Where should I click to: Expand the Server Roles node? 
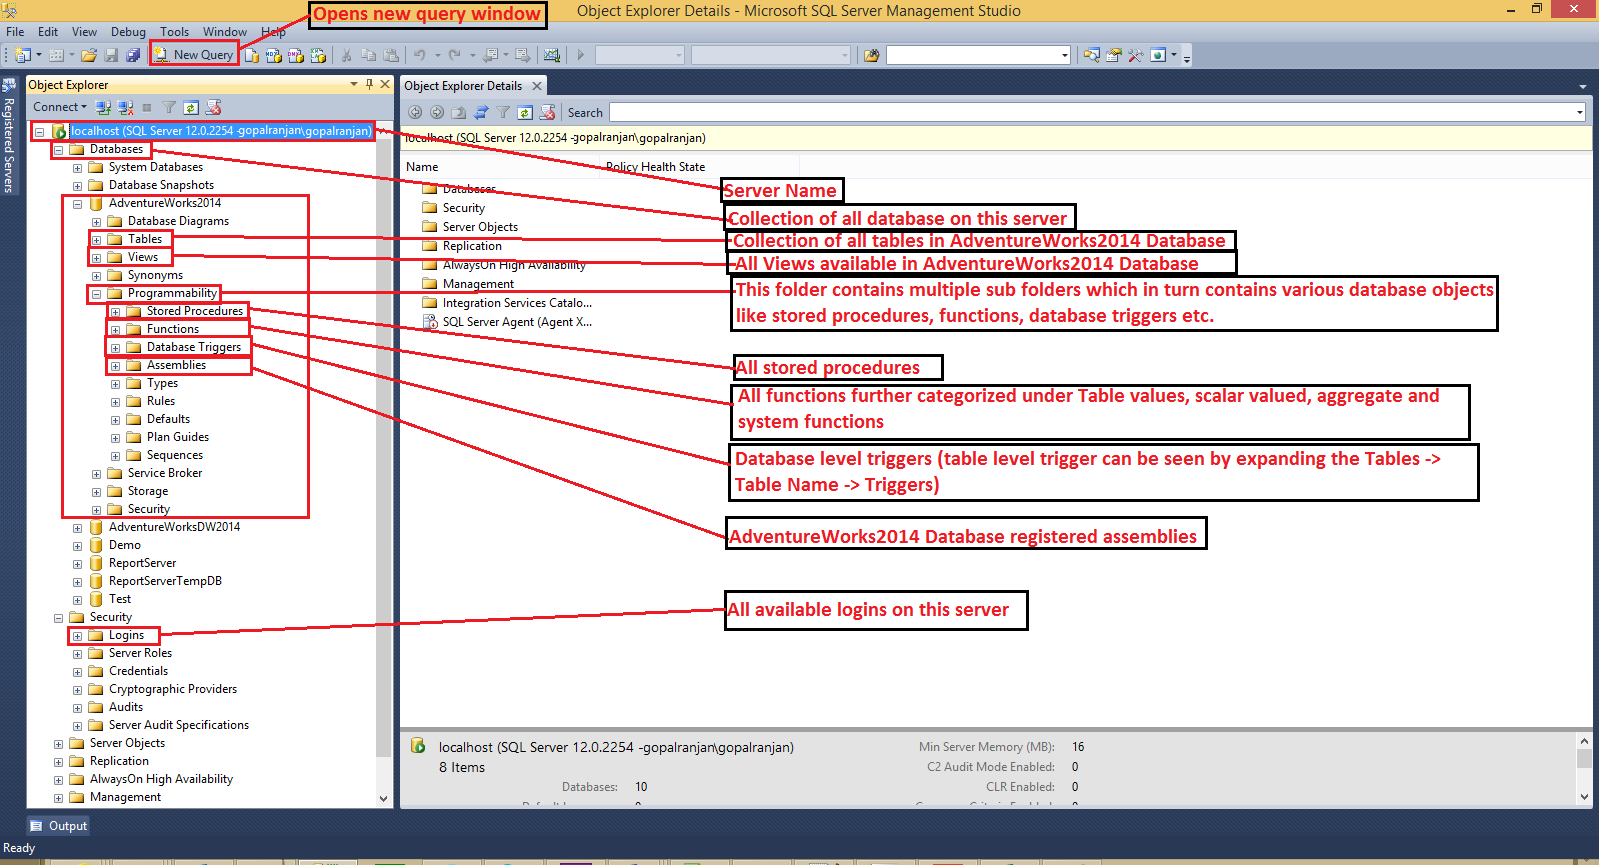[77, 654]
